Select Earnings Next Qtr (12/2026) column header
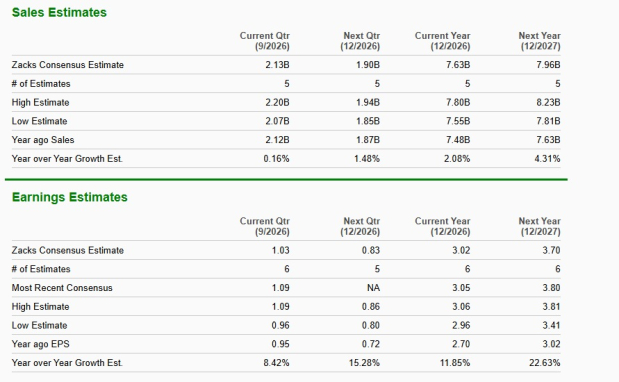 tap(360, 227)
